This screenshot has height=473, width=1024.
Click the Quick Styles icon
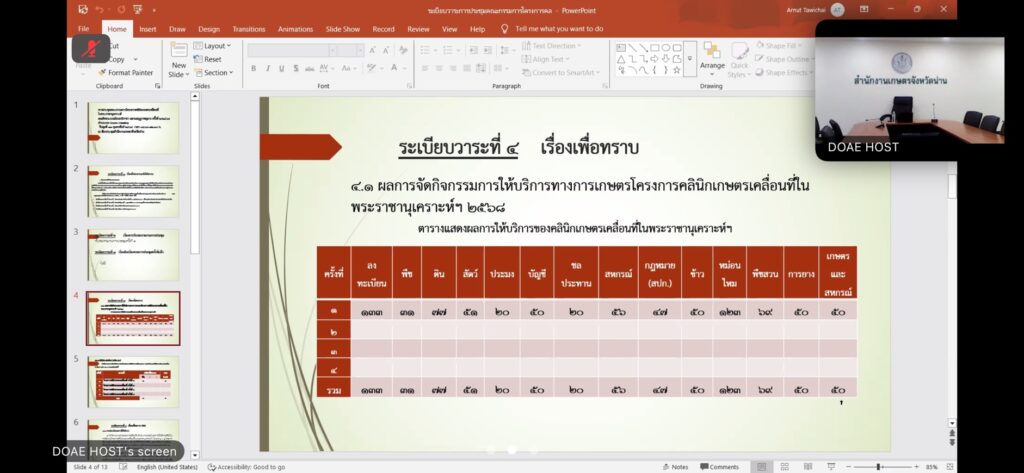(738, 60)
